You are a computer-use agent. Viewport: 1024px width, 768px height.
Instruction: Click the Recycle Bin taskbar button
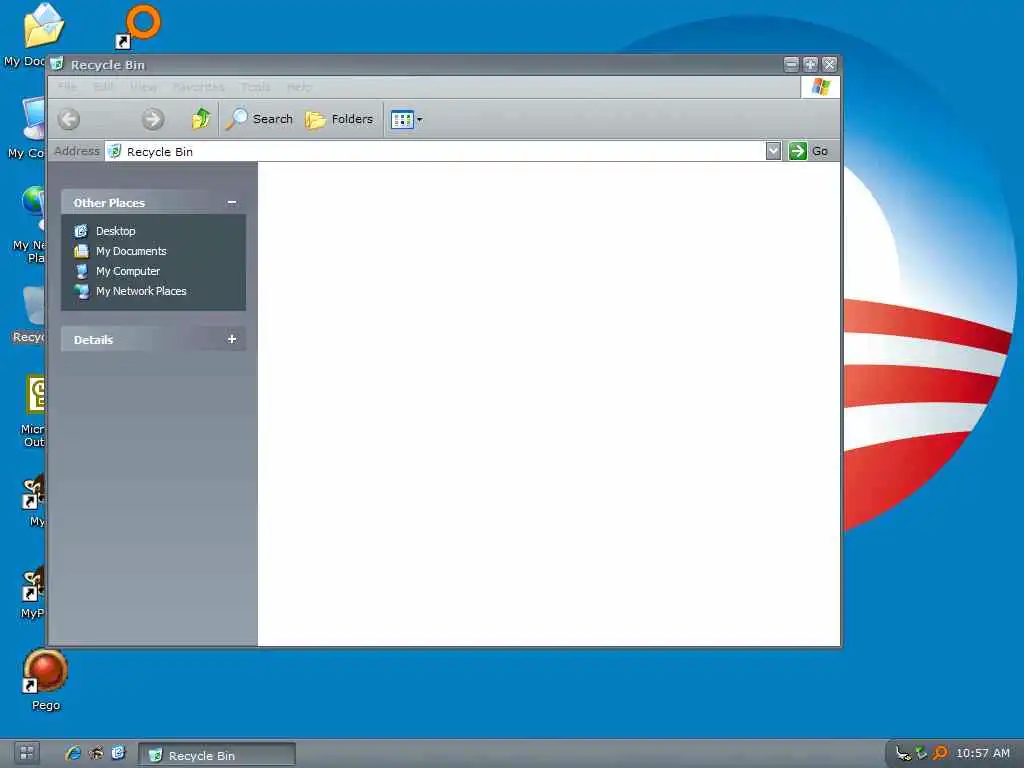pos(217,755)
